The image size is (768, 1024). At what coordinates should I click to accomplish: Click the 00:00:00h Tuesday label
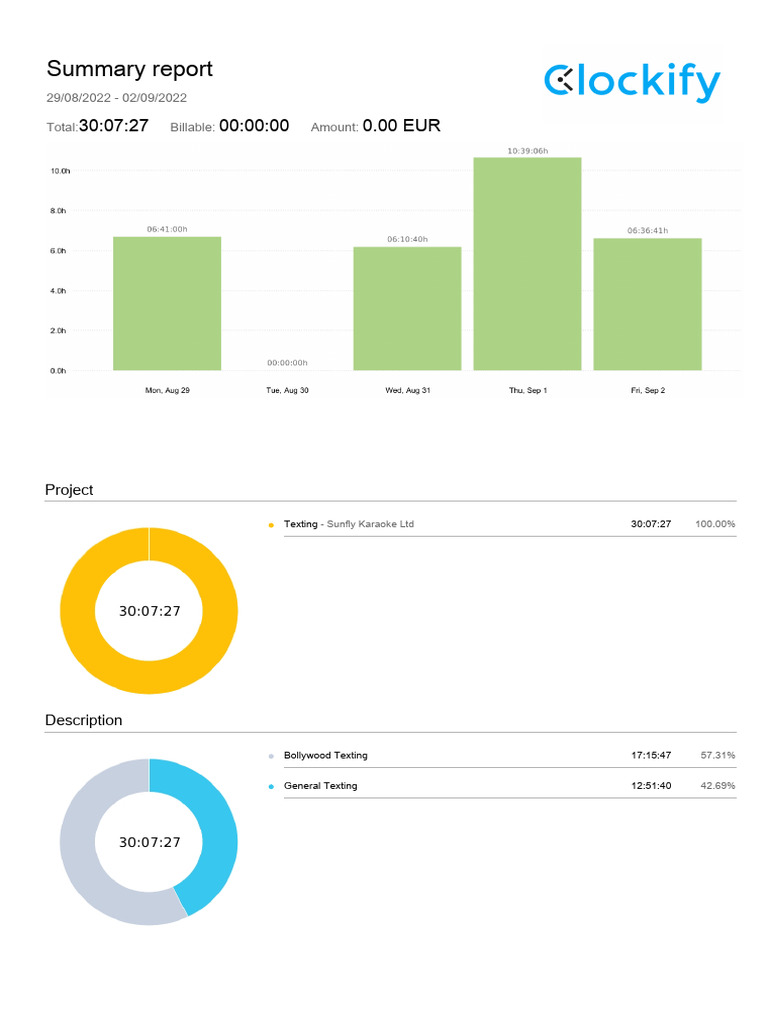click(x=287, y=362)
